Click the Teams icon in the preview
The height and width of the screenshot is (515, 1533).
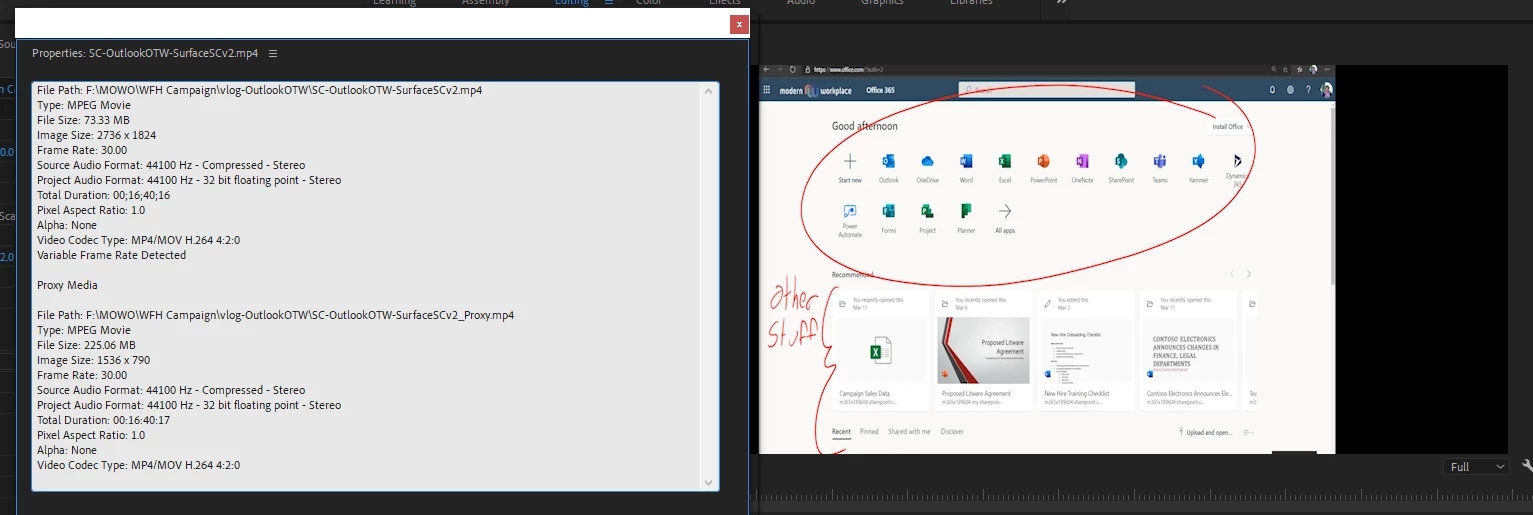pos(1159,161)
